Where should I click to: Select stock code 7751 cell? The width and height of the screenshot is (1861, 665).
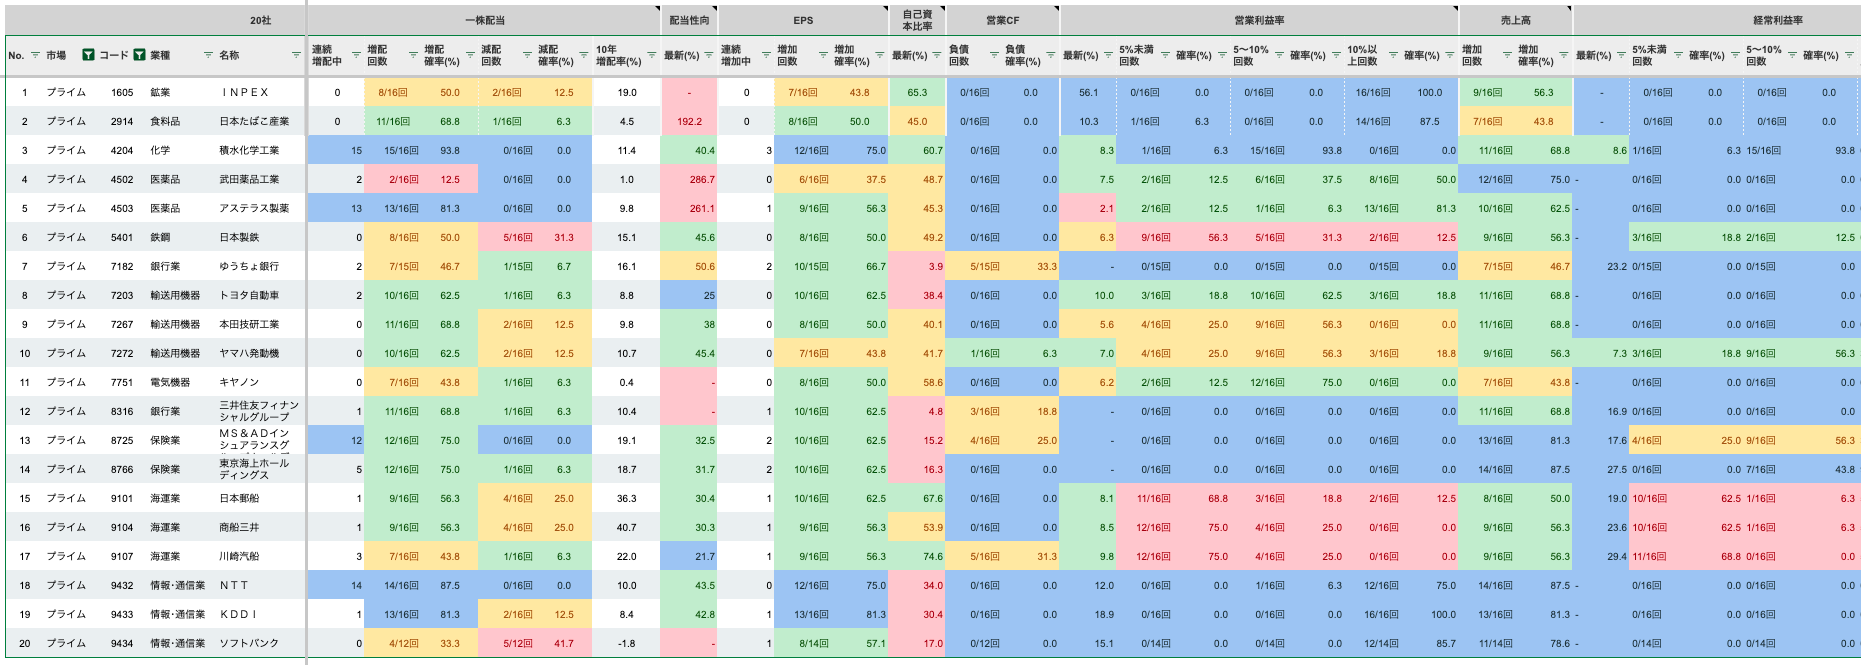[x=122, y=382]
